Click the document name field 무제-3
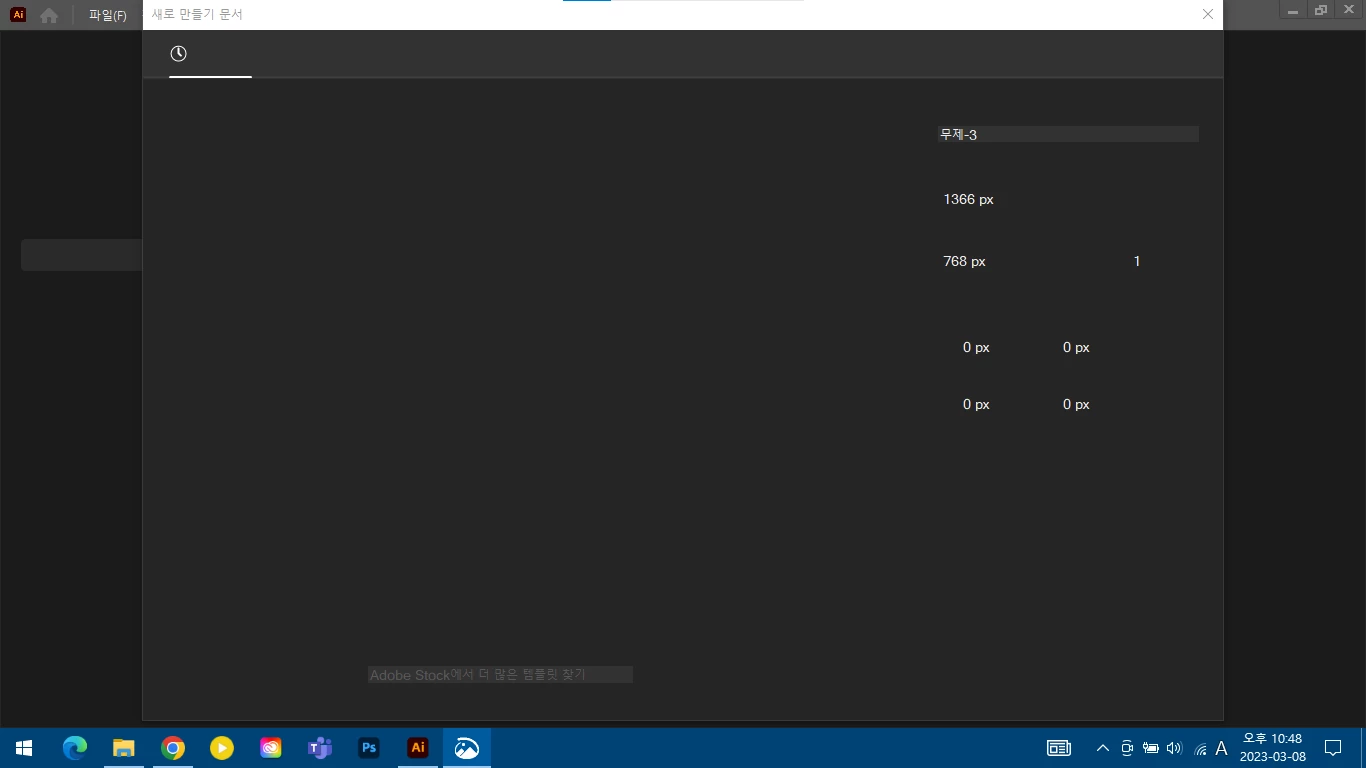Image resolution: width=1366 pixels, height=768 pixels. pyautogui.click(x=1068, y=134)
